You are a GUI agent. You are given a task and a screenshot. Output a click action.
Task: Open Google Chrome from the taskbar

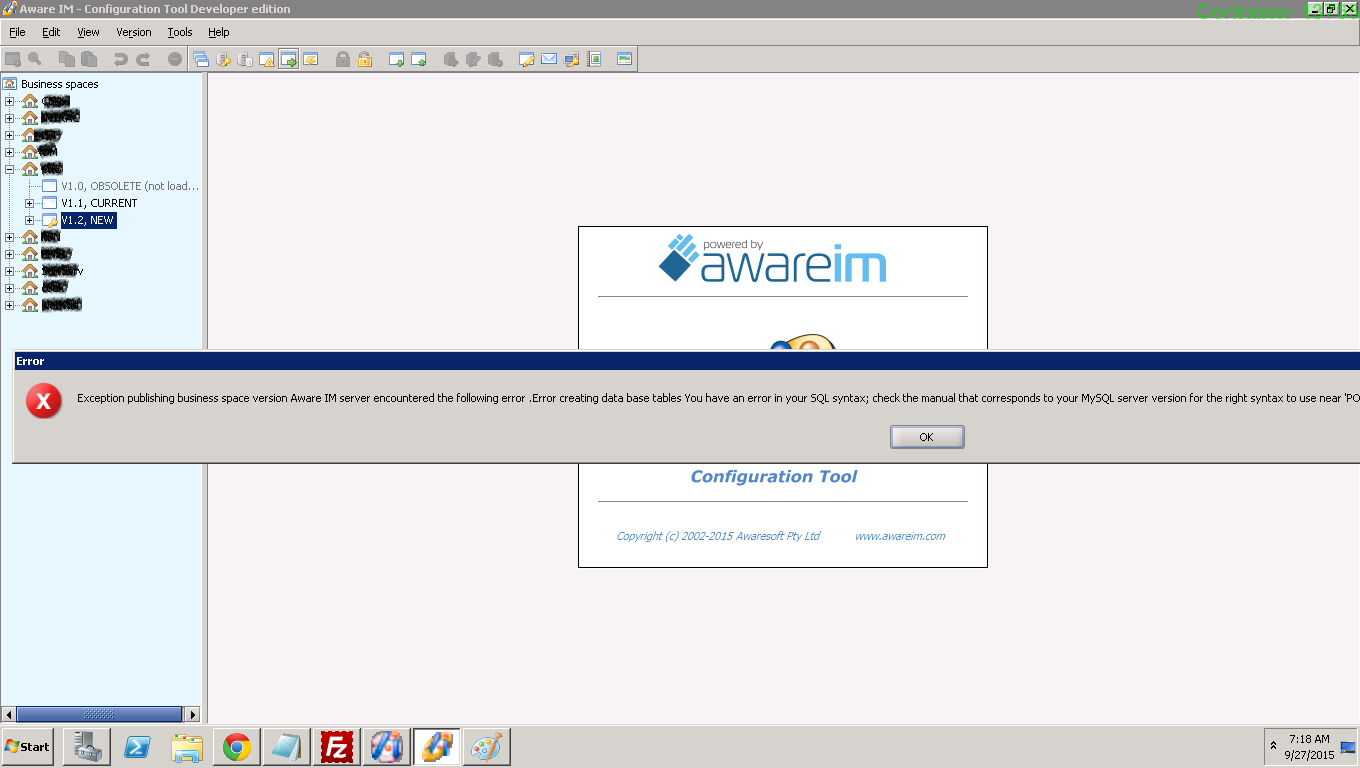[x=237, y=747]
